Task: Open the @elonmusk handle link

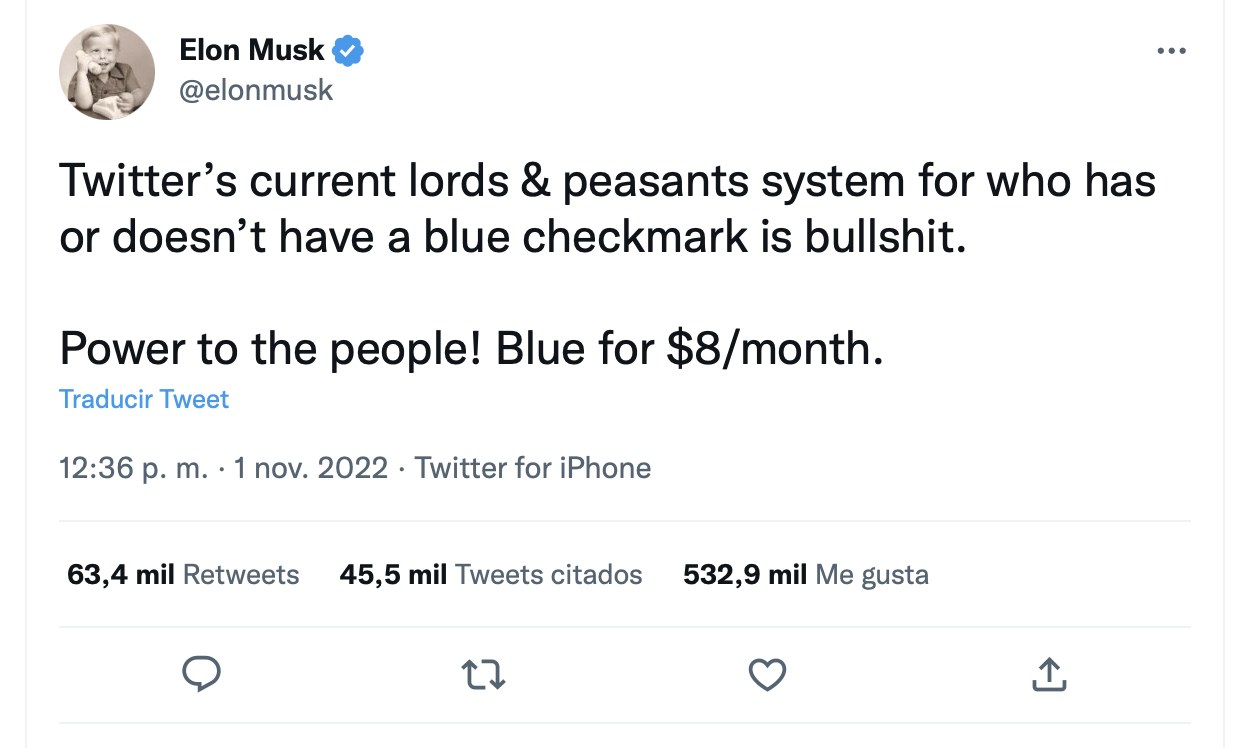Action: (256, 91)
